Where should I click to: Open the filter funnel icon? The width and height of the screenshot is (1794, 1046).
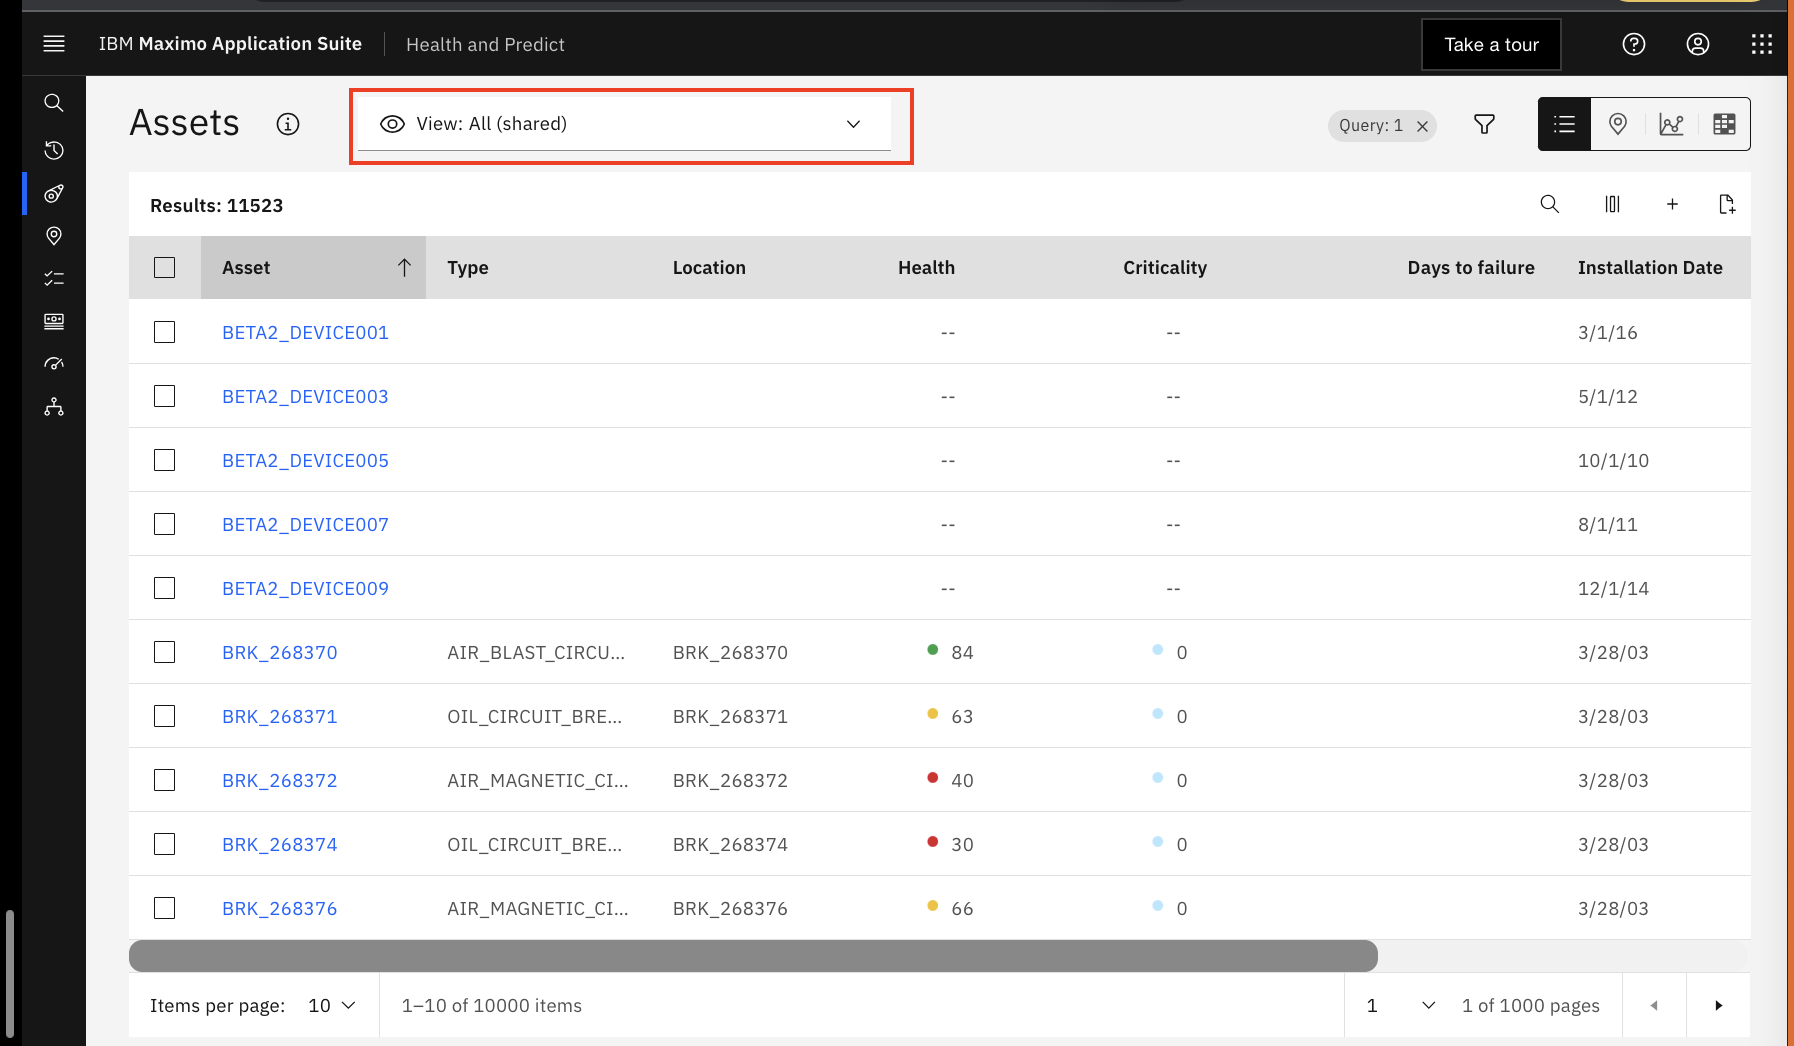point(1485,124)
